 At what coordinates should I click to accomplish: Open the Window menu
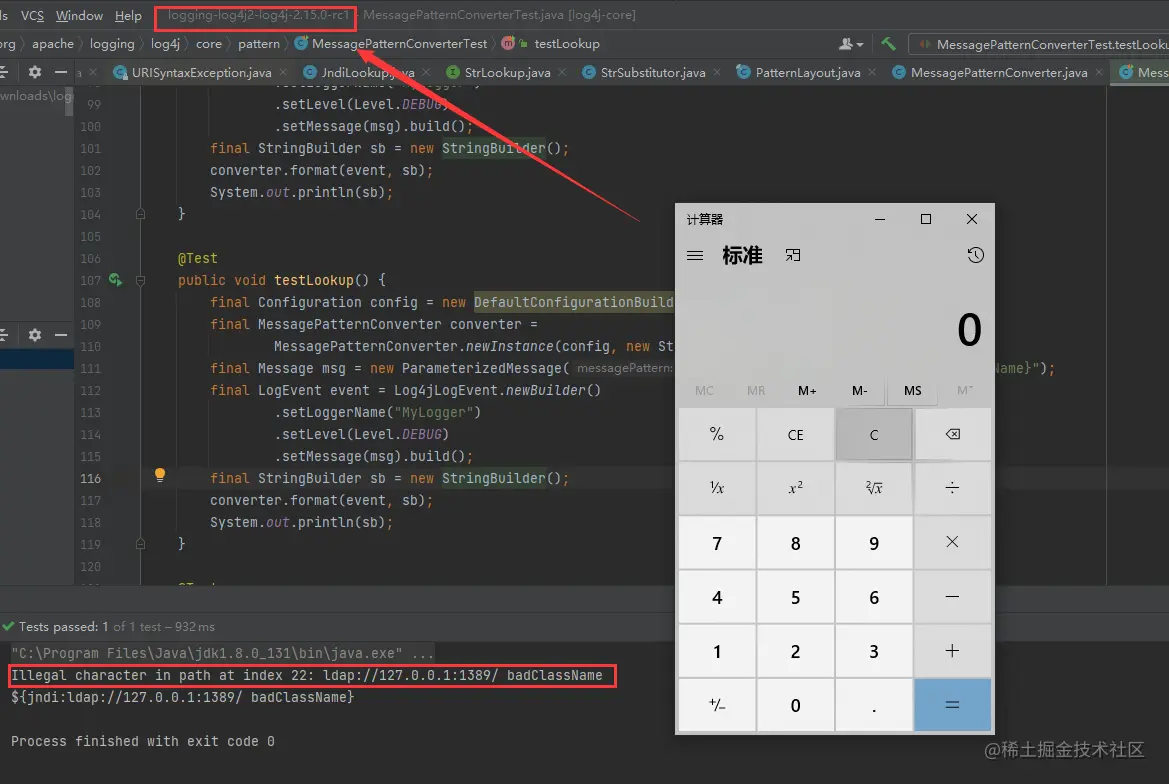tap(79, 15)
